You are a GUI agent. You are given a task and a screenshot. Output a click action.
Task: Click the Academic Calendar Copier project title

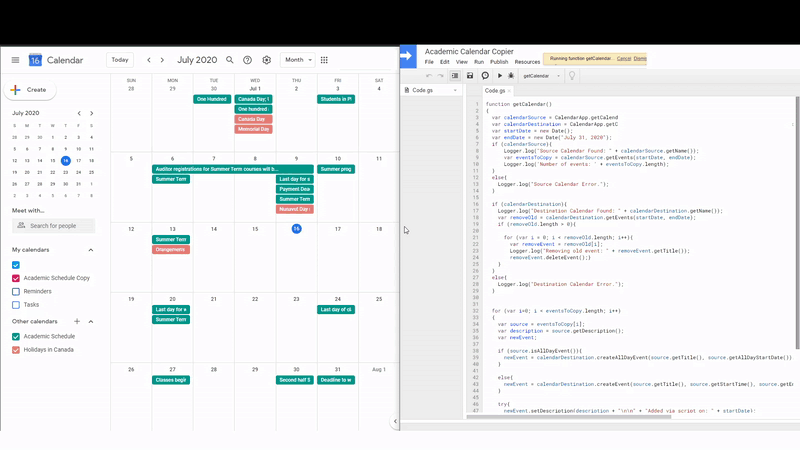pyautogui.click(x=469, y=52)
